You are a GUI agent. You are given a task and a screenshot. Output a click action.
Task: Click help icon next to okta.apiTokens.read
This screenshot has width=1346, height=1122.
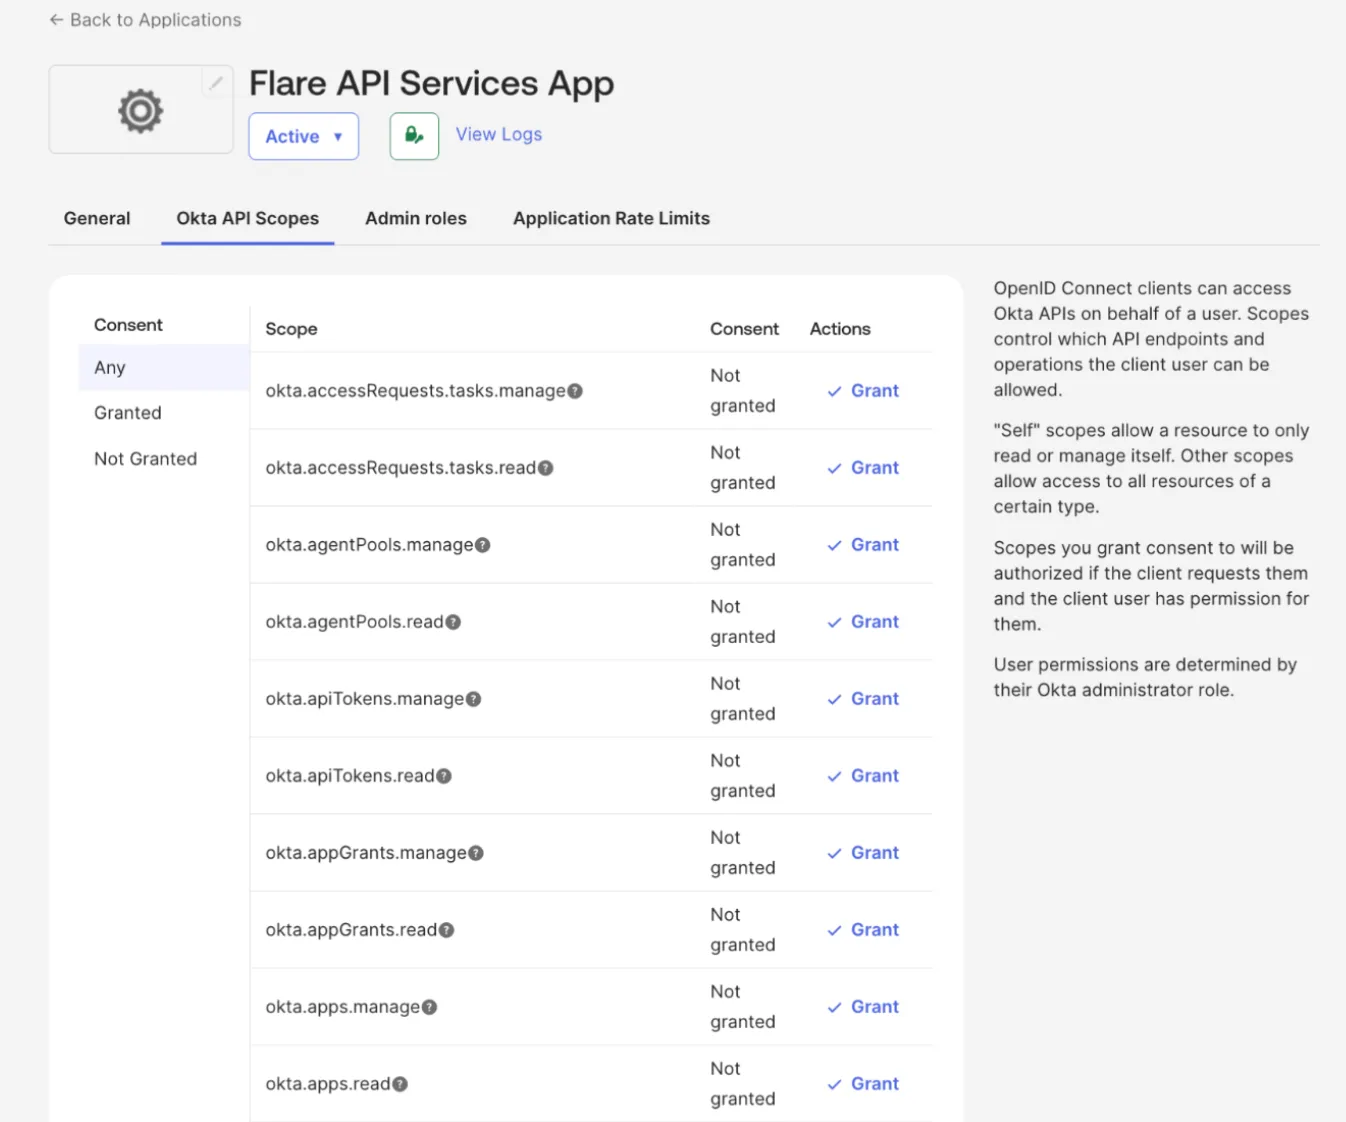pyautogui.click(x=444, y=776)
